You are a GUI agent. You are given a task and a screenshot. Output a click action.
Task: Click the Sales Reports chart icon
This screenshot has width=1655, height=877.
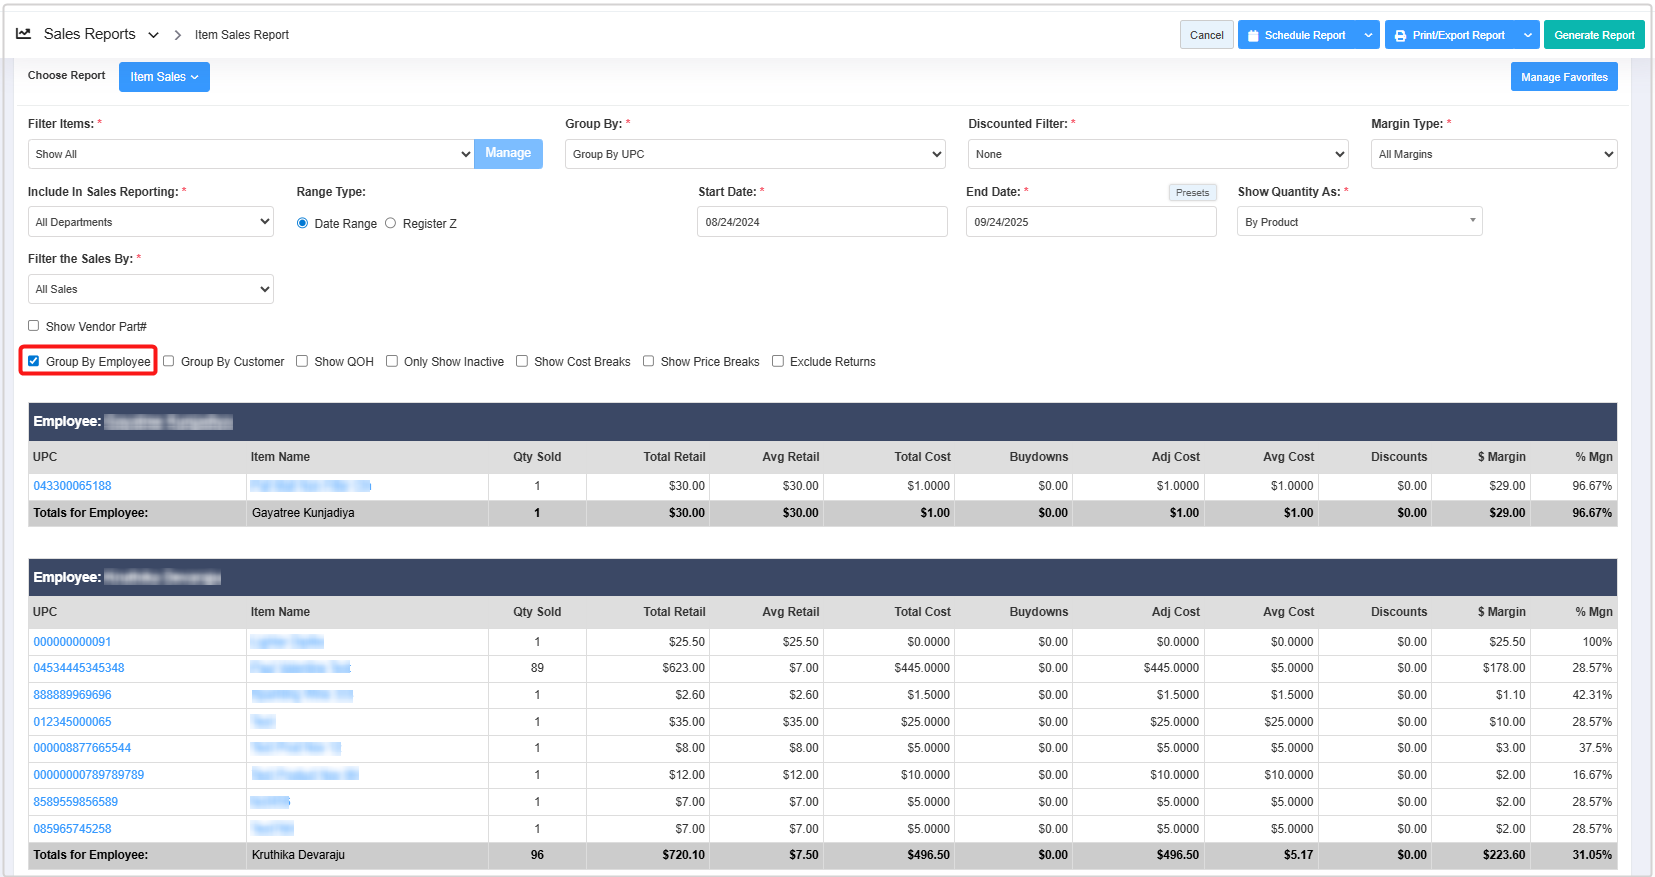pos(24,34)
